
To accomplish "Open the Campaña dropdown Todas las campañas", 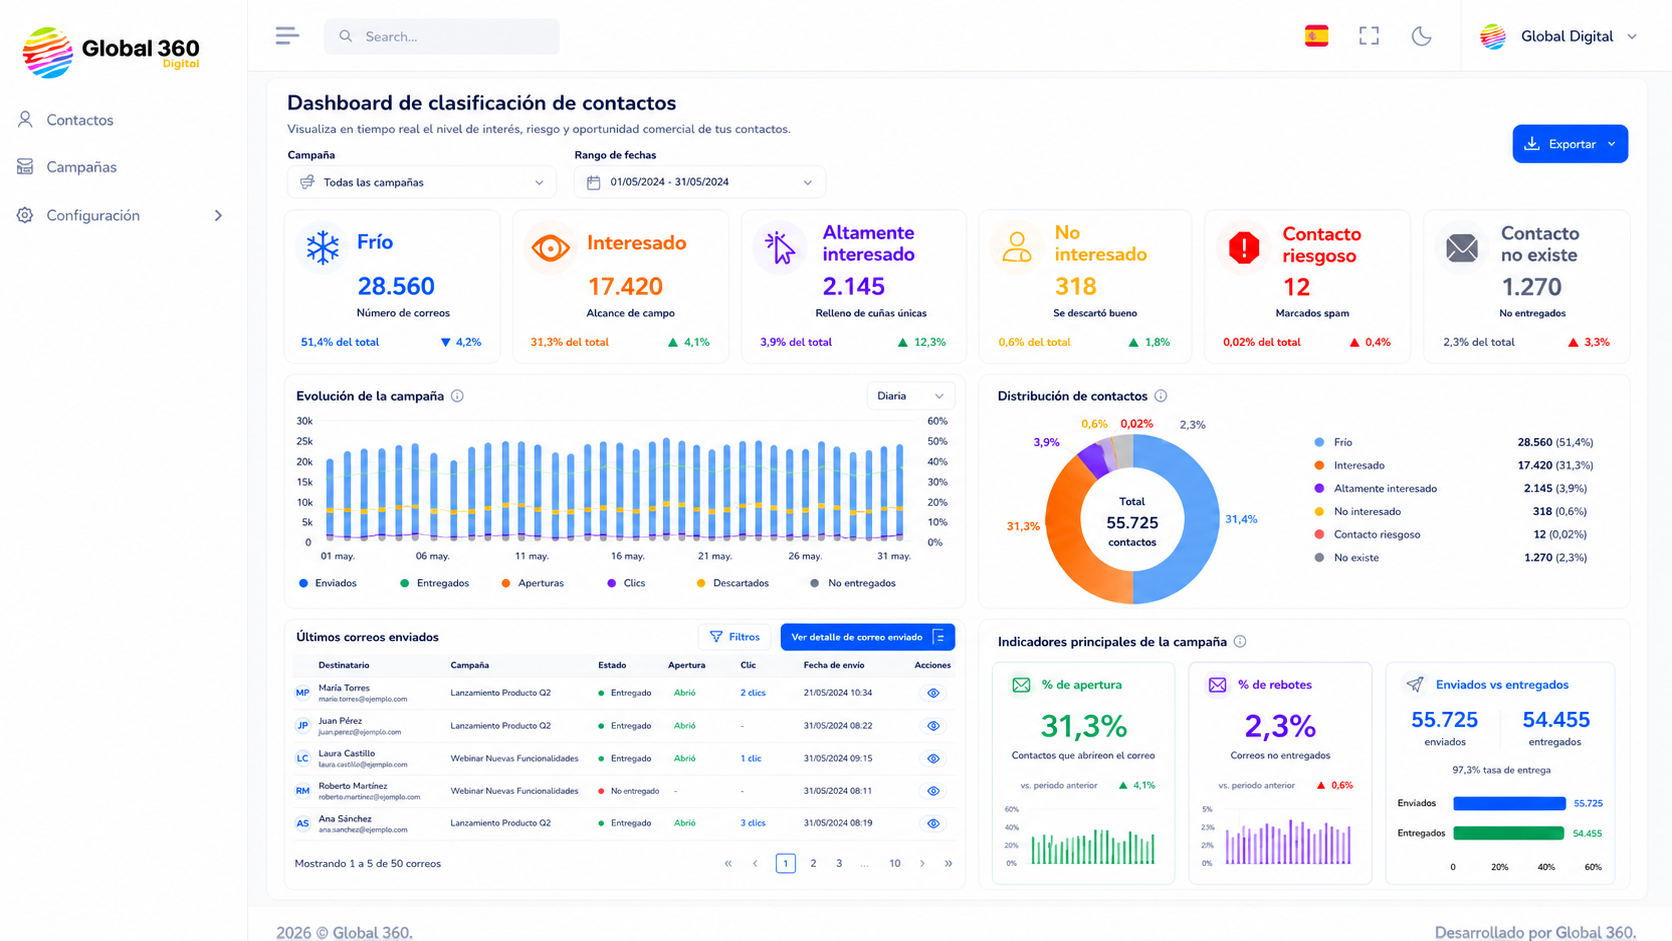I will [421, 182].
